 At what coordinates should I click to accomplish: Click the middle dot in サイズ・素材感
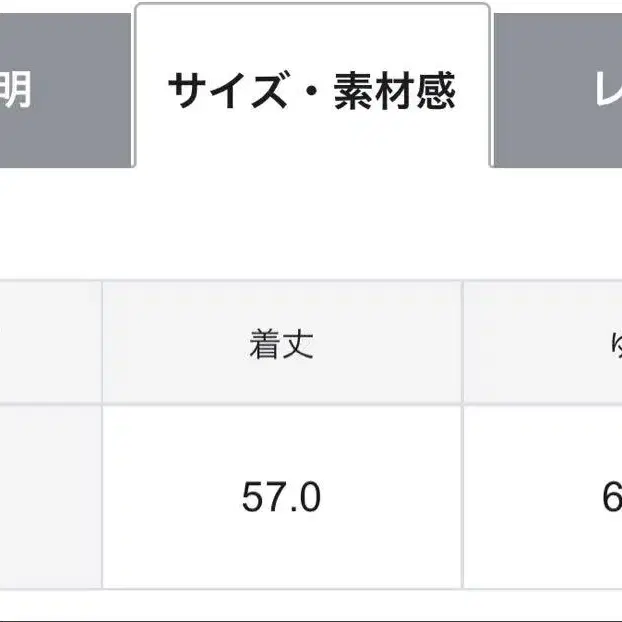[309, 91]
